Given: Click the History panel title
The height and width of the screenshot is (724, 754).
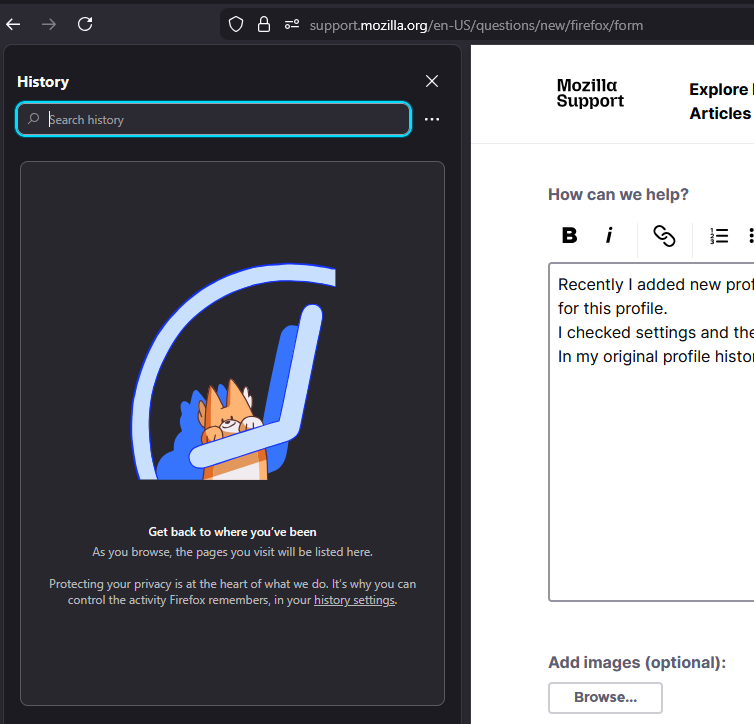Looking at the screenshot, I should pyautogui.click(x=43, y=82).
